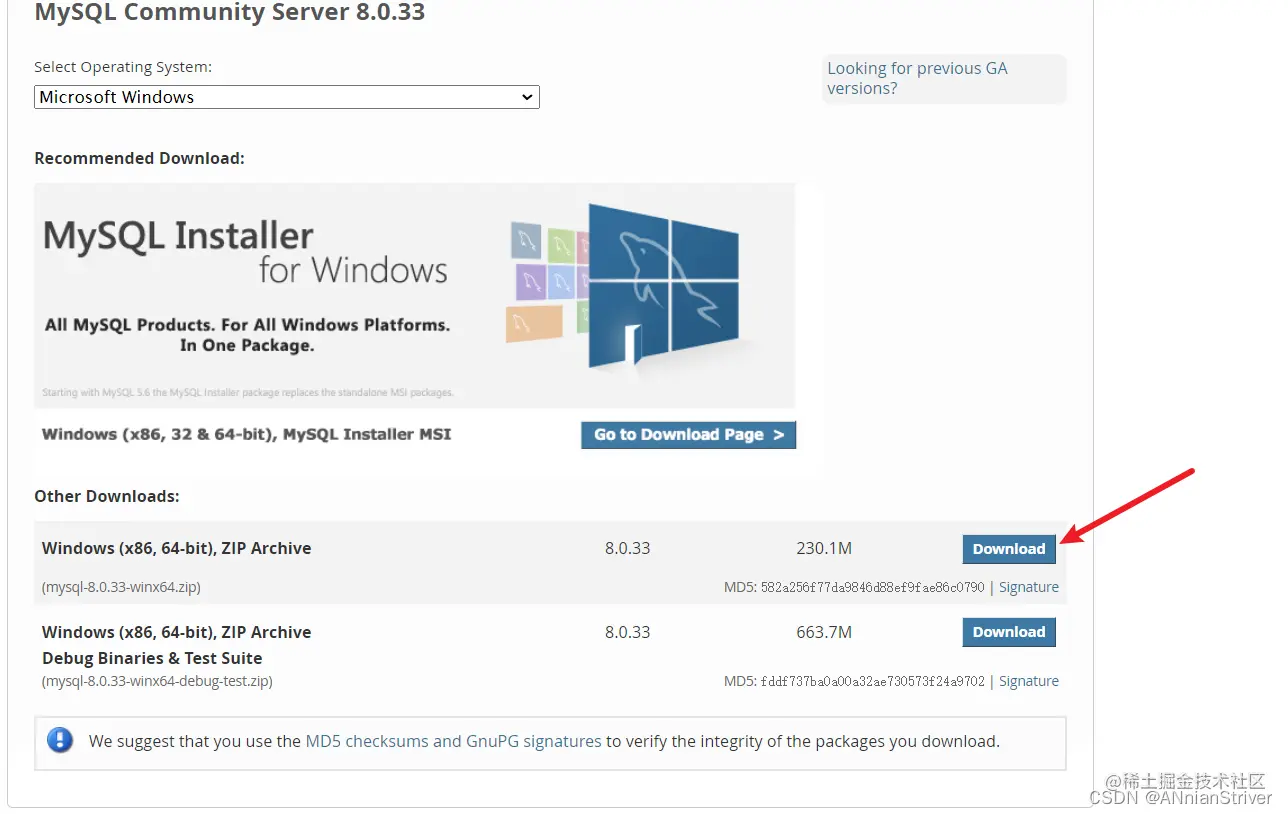Select the 663.7M file size text
Viewport: 1288px width, 814px height.
pyautogui.click(x=824, y=632)
